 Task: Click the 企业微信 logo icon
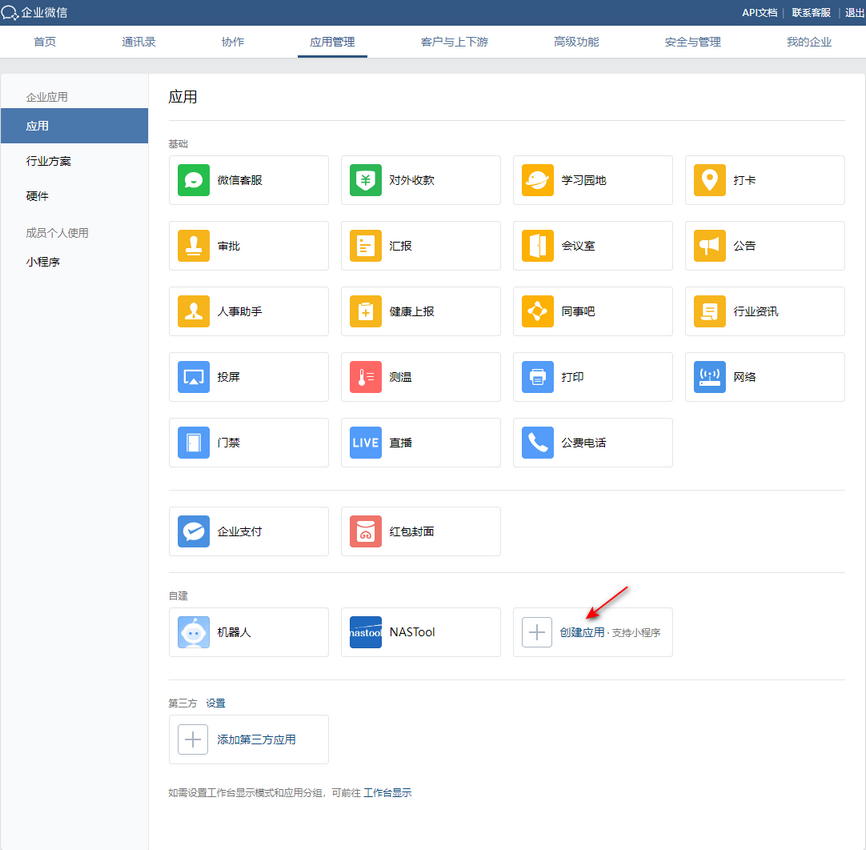coord(9,12)
